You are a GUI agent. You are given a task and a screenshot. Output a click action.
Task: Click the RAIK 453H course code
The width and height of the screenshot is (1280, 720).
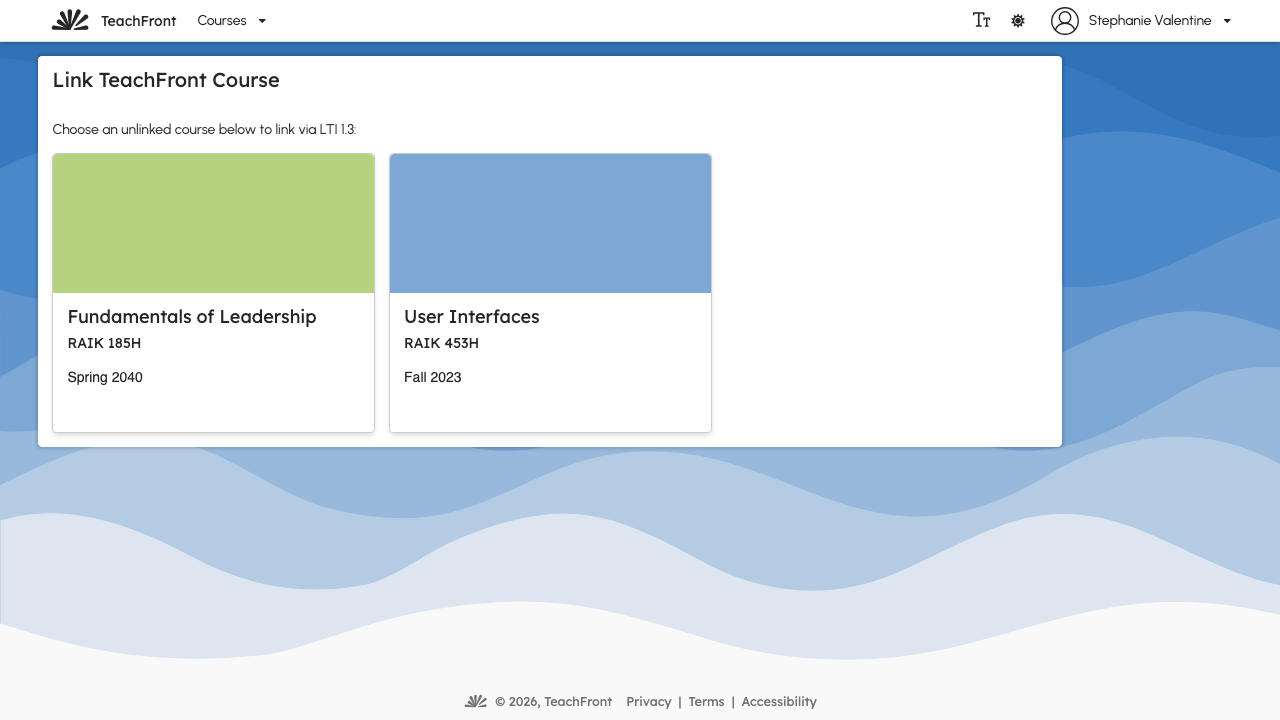441,343
